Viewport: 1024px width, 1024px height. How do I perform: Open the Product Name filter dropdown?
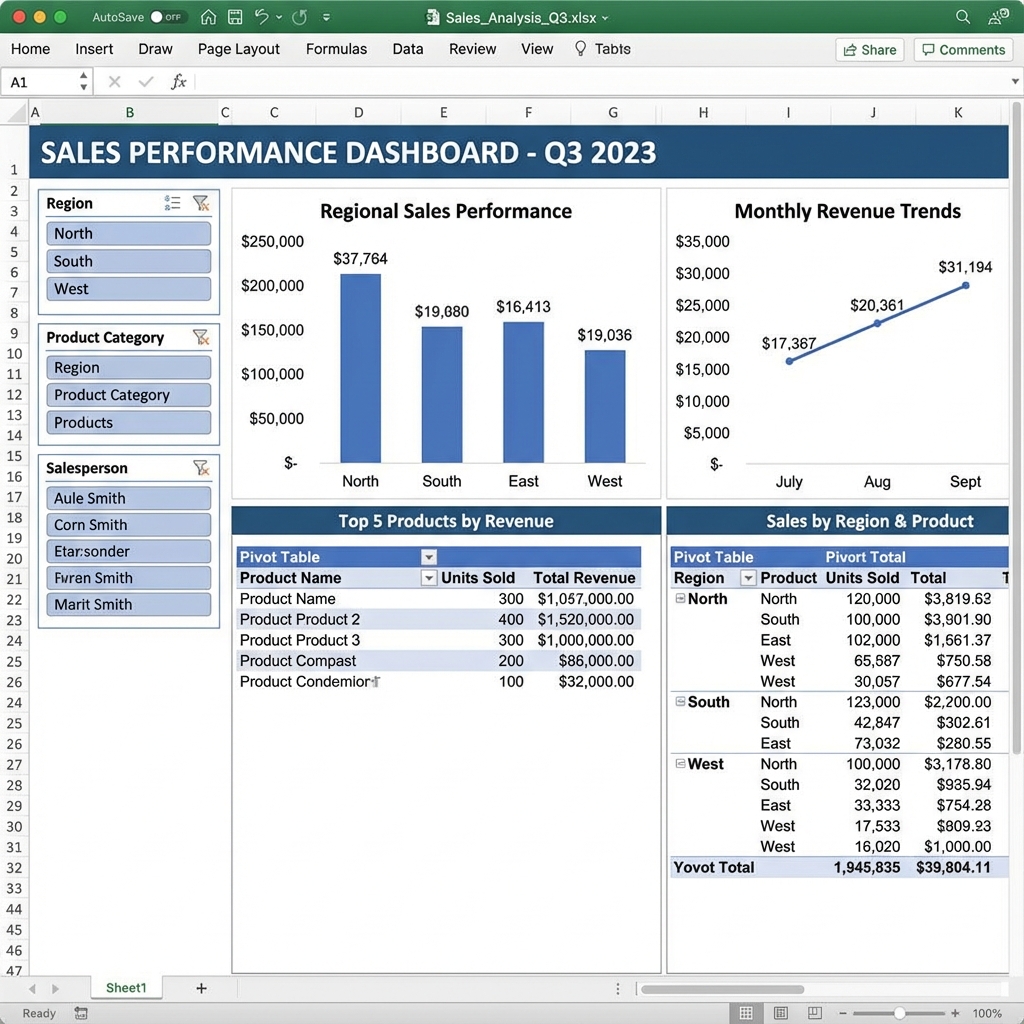[x=428, y=578]
